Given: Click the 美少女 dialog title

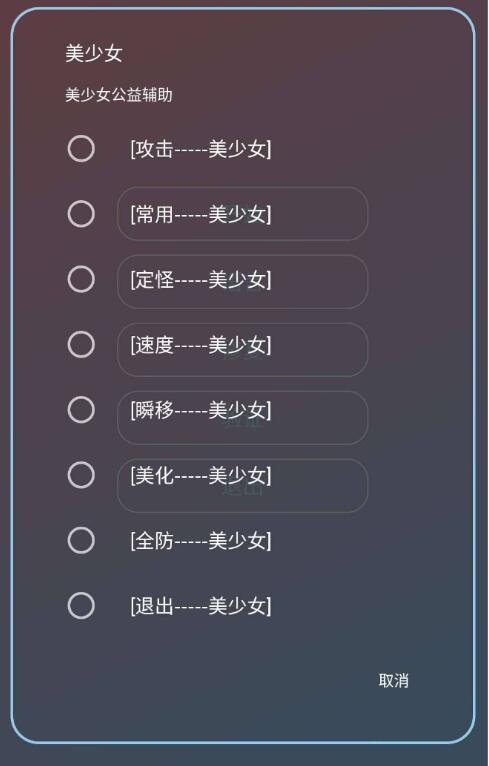Looking at the screenshot, I should tap(94, 53).
